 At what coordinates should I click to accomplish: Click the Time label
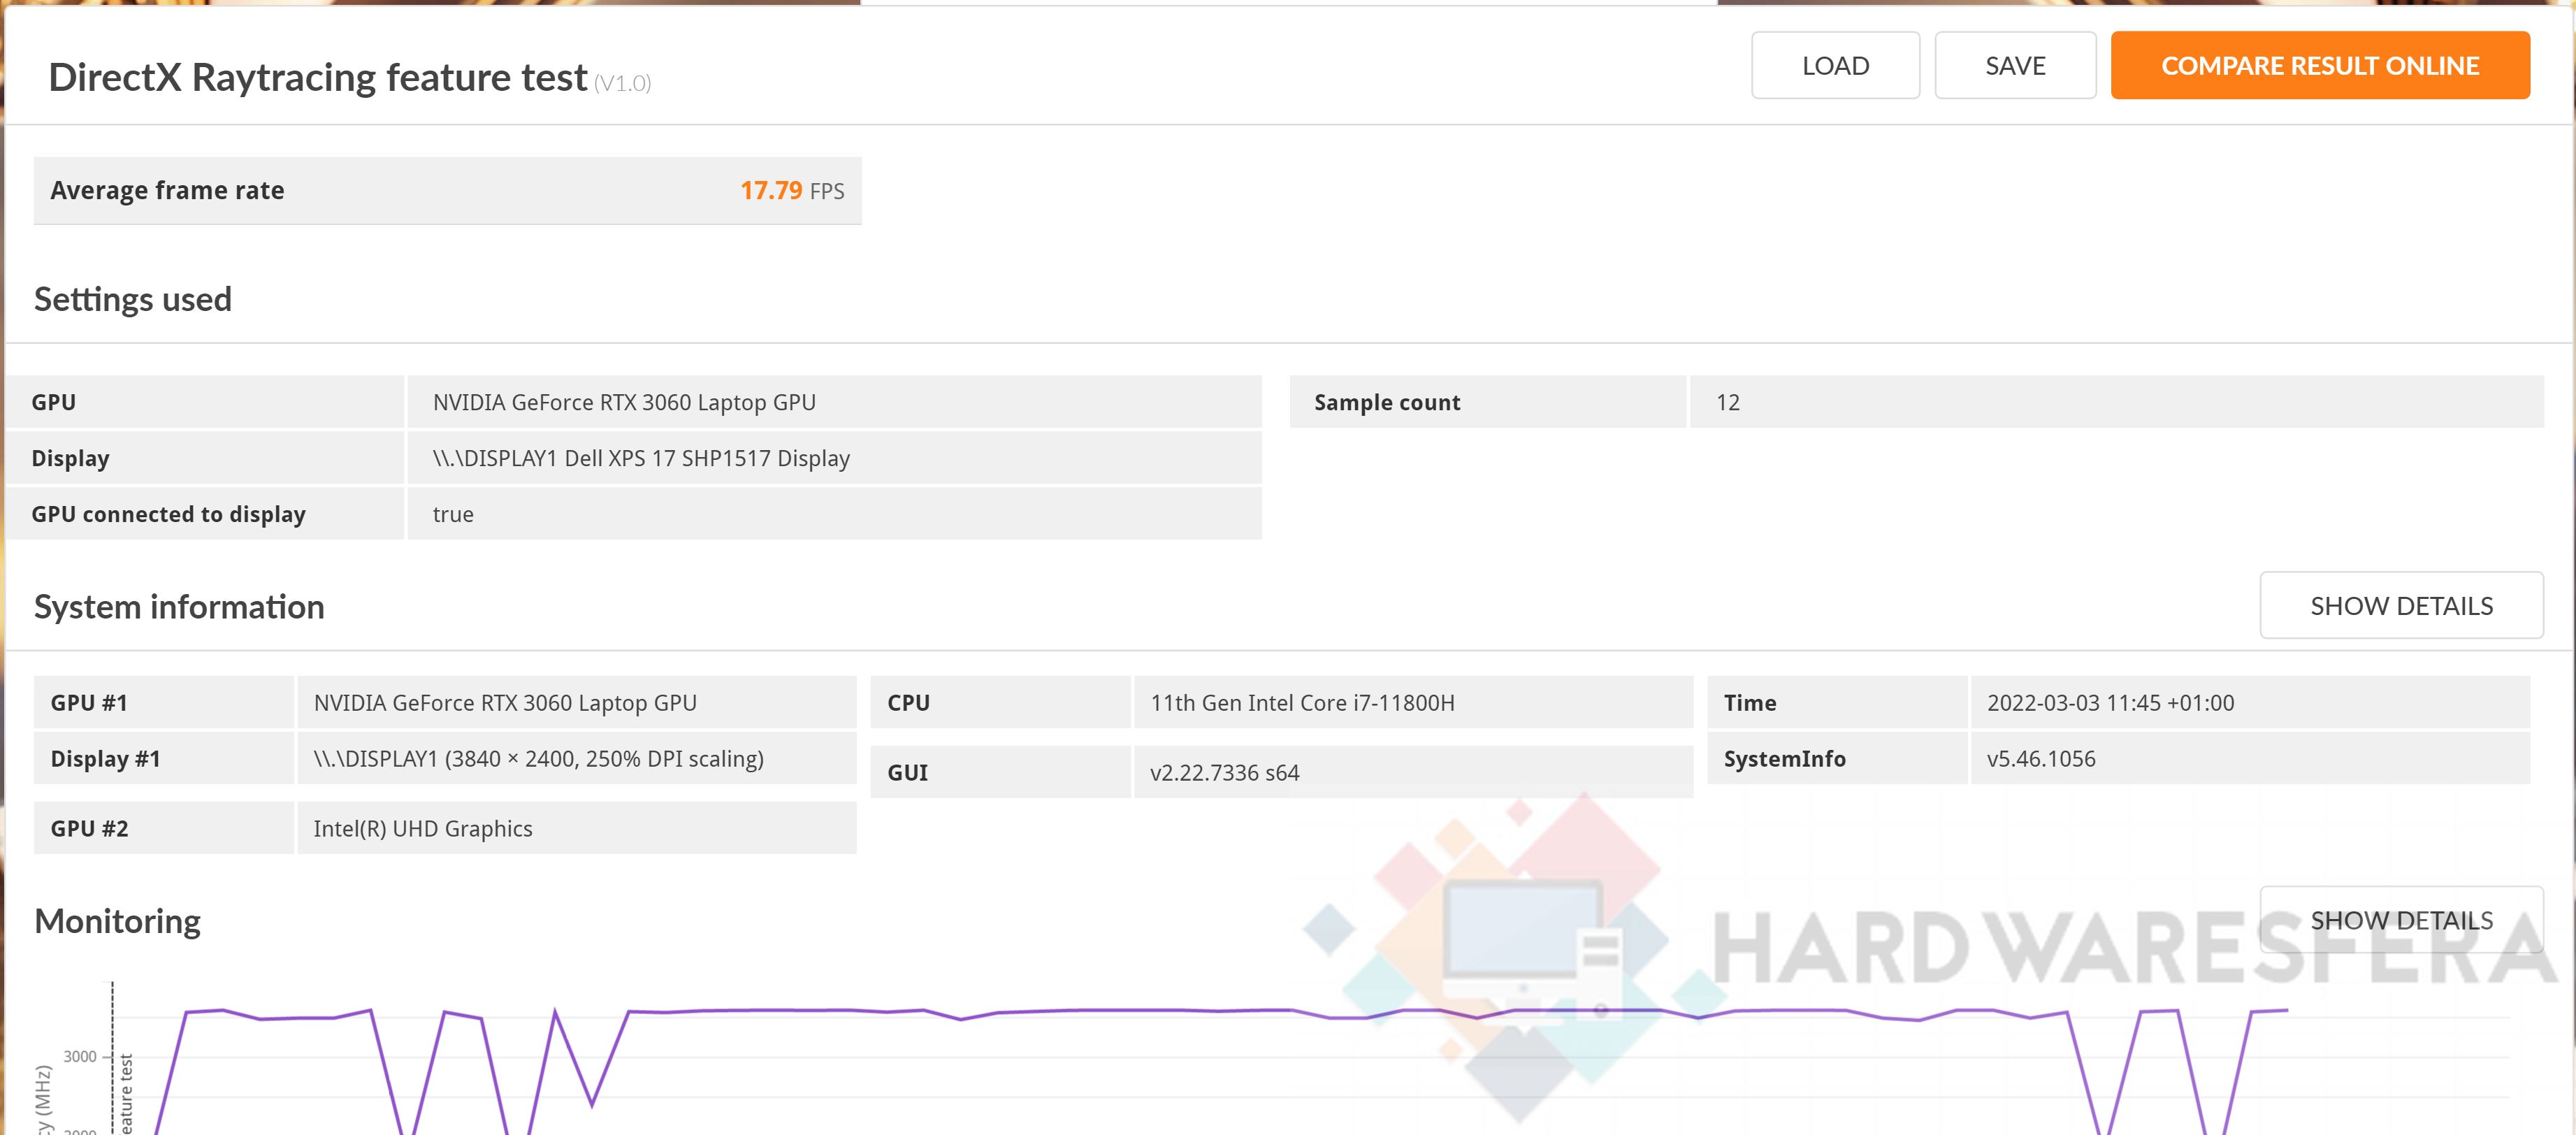(x=1750, y=703)
